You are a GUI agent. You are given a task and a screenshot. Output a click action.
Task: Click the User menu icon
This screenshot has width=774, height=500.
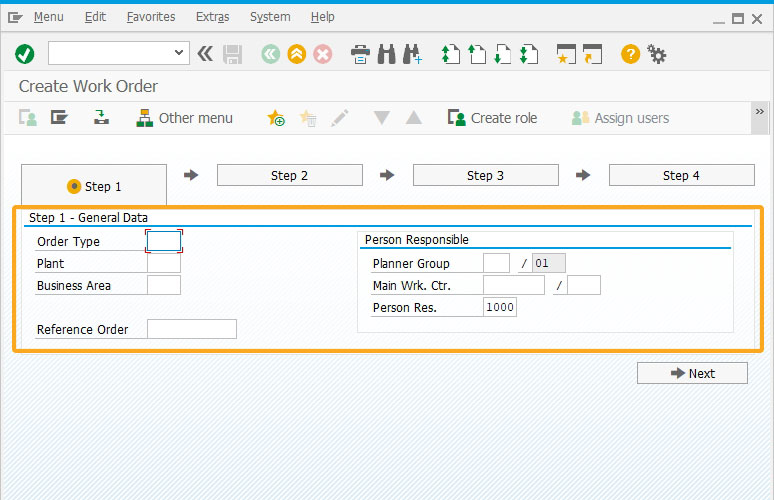coord(28,118)
